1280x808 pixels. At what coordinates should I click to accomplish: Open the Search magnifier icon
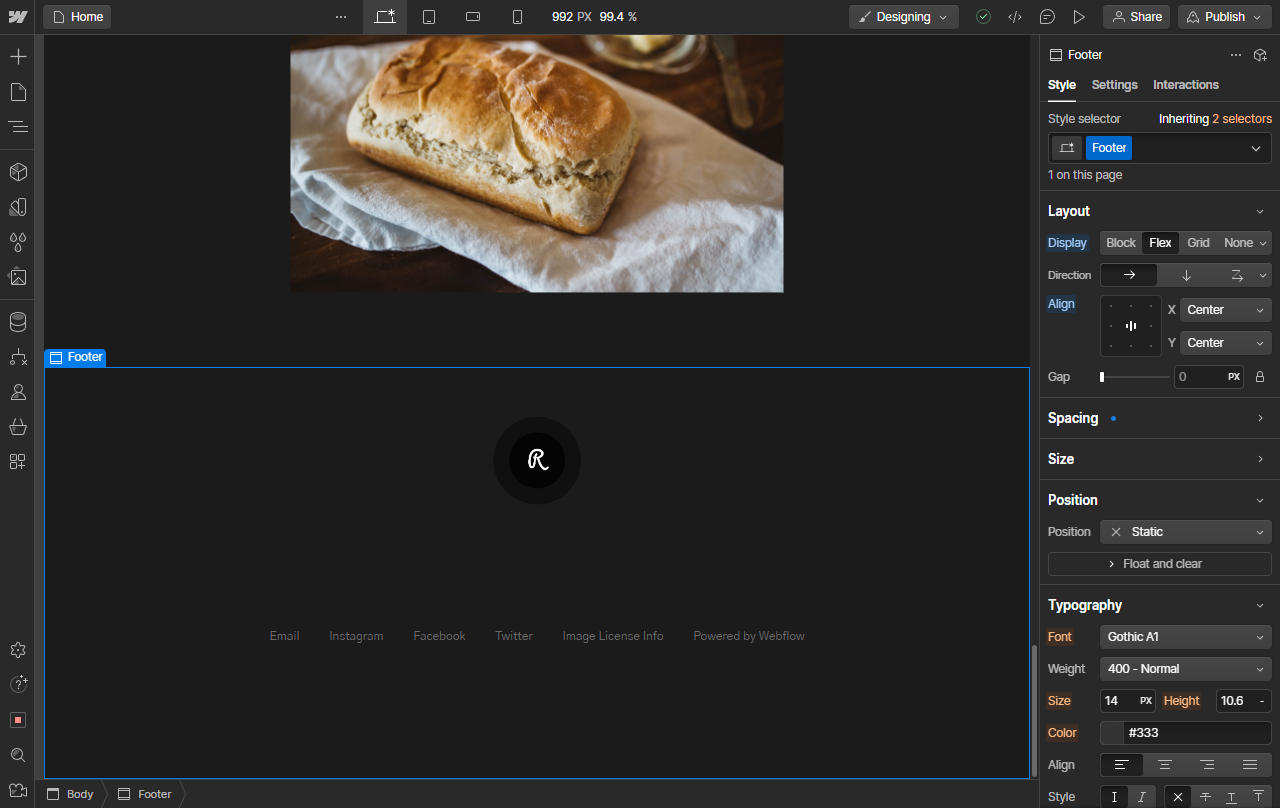[x=18, y=755]
